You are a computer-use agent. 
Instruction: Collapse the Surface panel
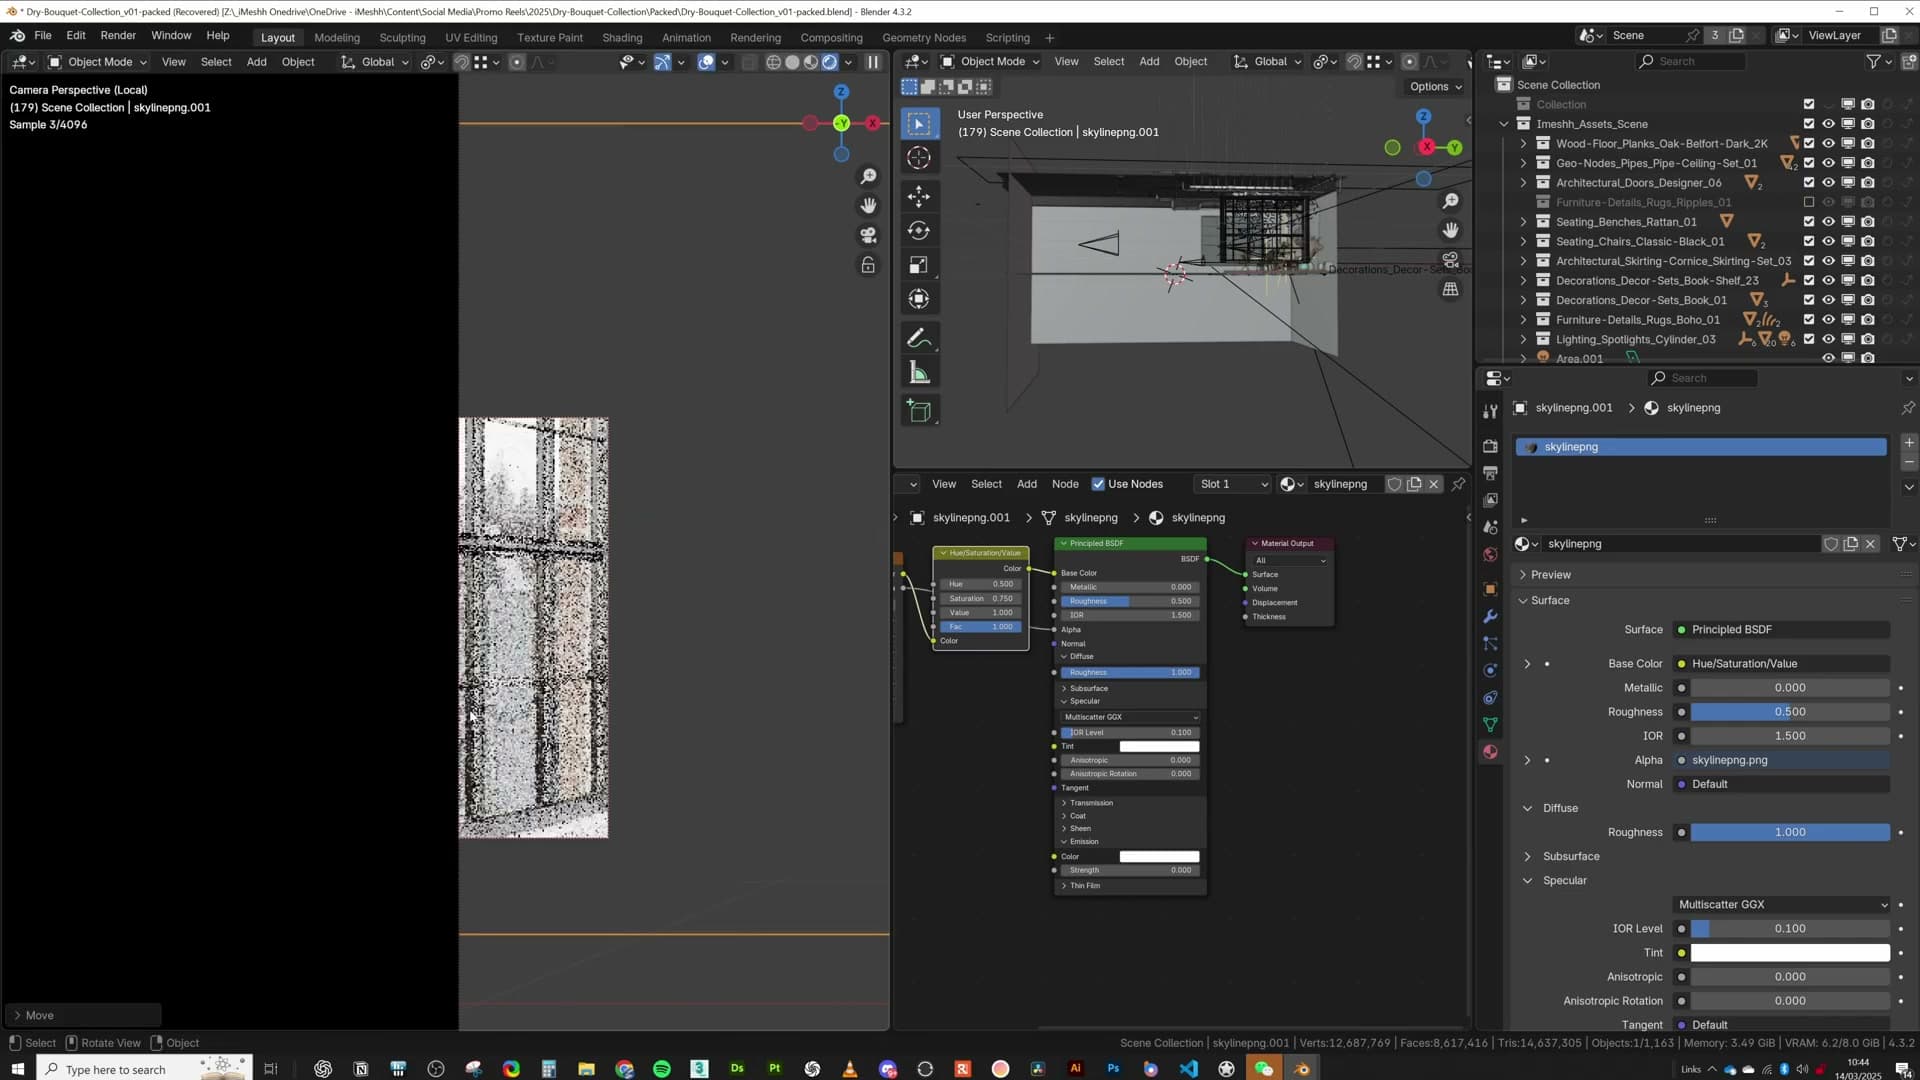tap(1523, 601)
